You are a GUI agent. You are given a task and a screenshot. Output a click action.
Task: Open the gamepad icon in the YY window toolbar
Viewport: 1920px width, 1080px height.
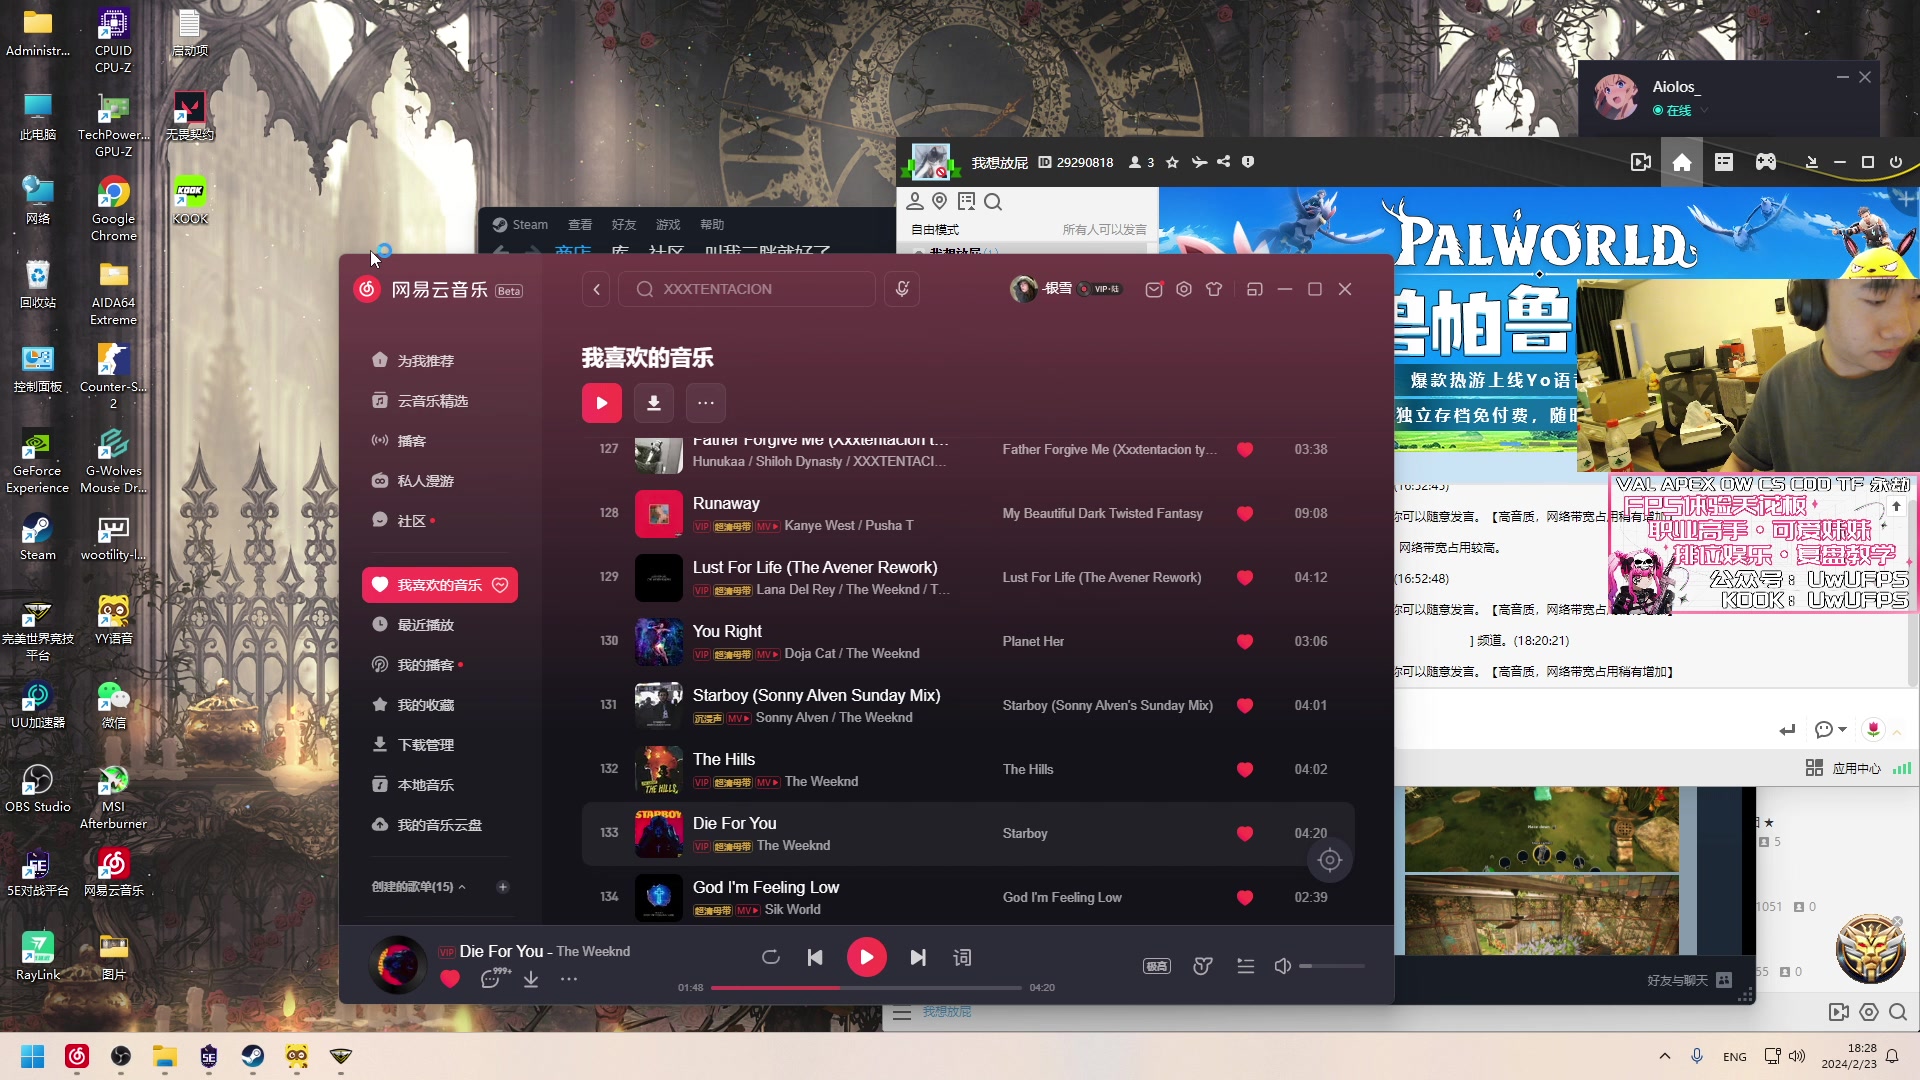1766,162
